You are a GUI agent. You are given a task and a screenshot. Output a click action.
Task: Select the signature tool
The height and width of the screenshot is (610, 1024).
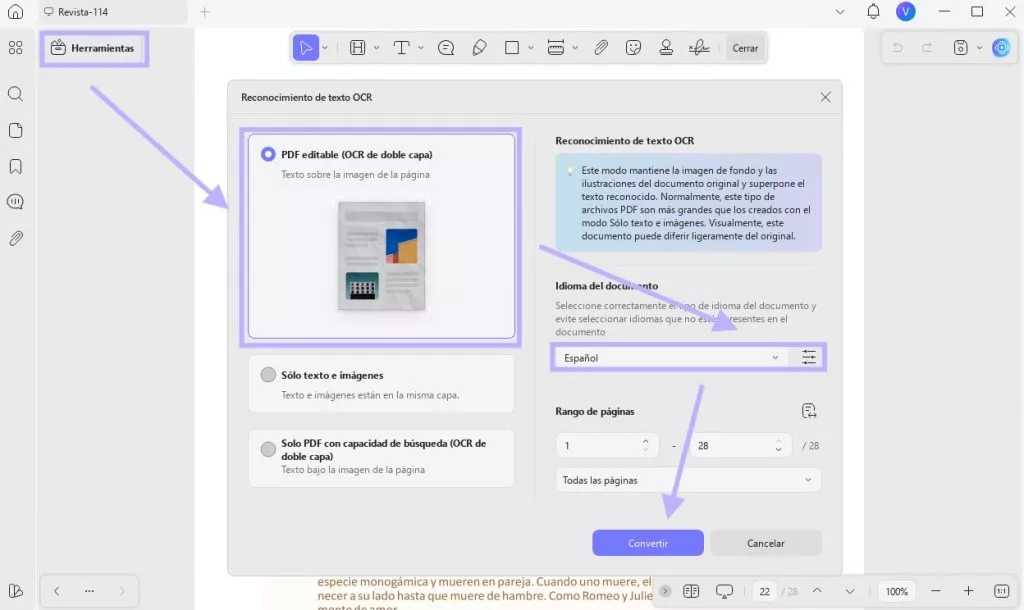pos(699,48)
